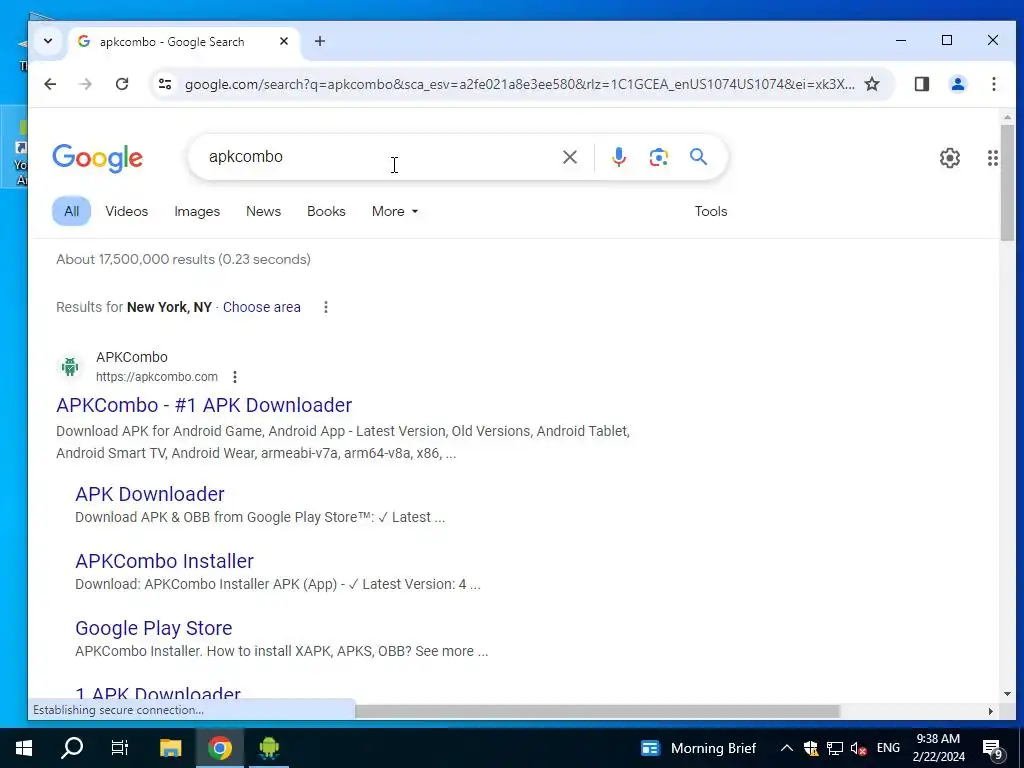Open Chrome side panel icon
The width and height of the screenshot is (1024, 768).
click(x=921, y=84)
